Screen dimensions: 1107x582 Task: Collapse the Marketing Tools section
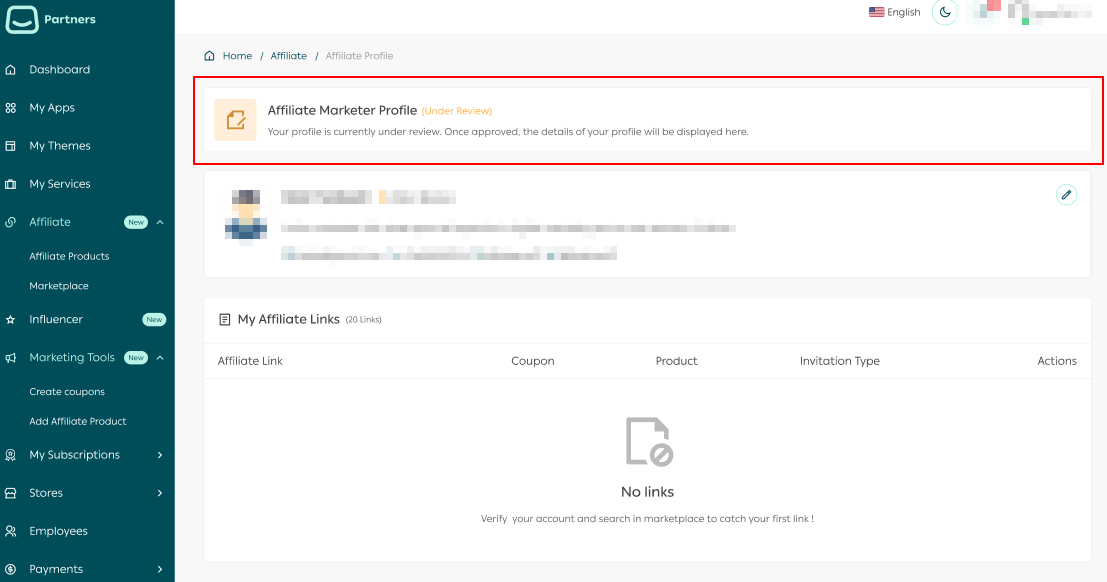coord(160,358)
